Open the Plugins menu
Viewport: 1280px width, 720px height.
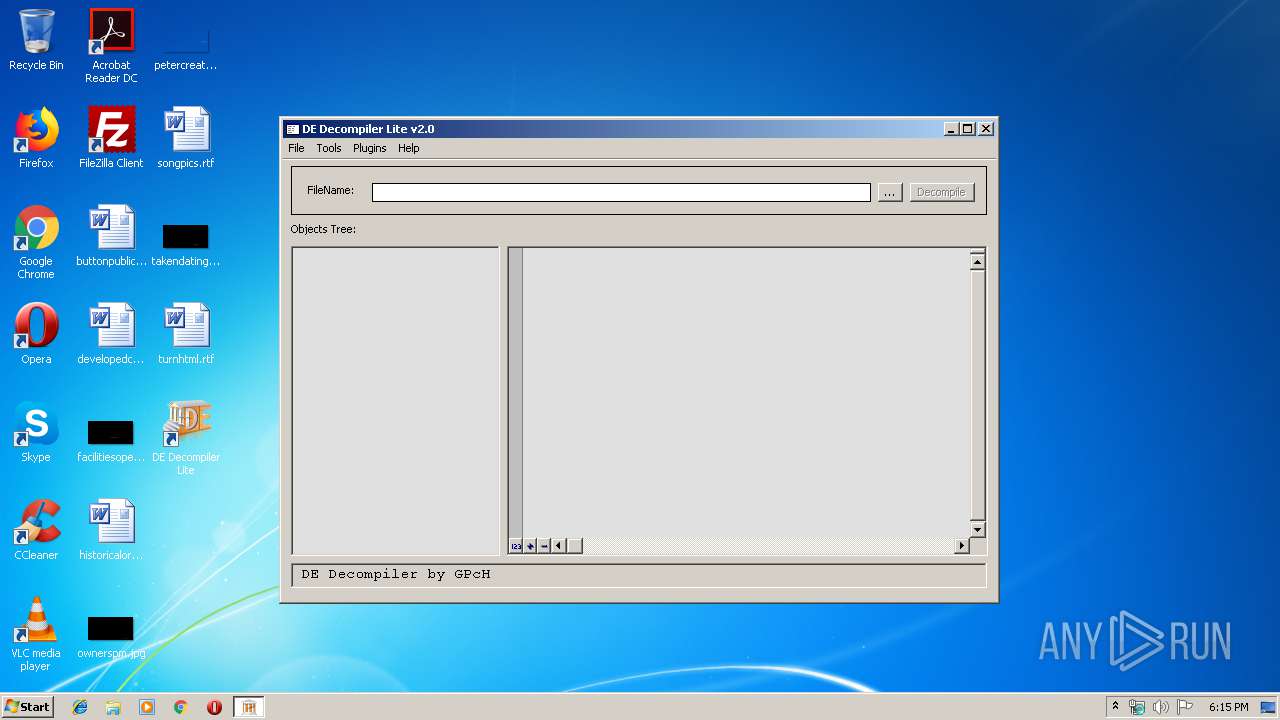[370, 148]
